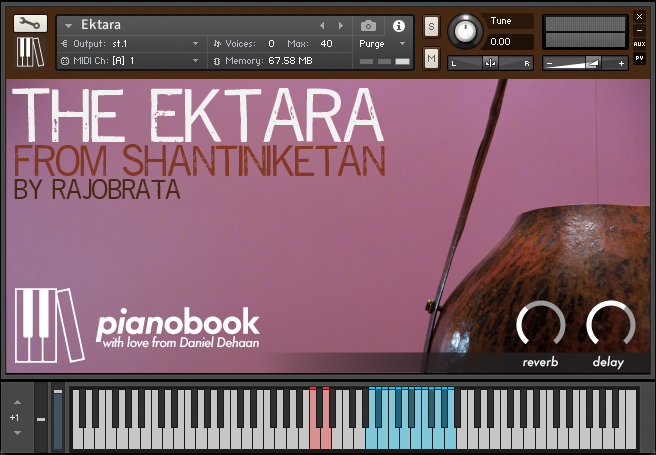Click the camera snapshot icon
This screenshot has width=656, height=455.
click(368, 25)
